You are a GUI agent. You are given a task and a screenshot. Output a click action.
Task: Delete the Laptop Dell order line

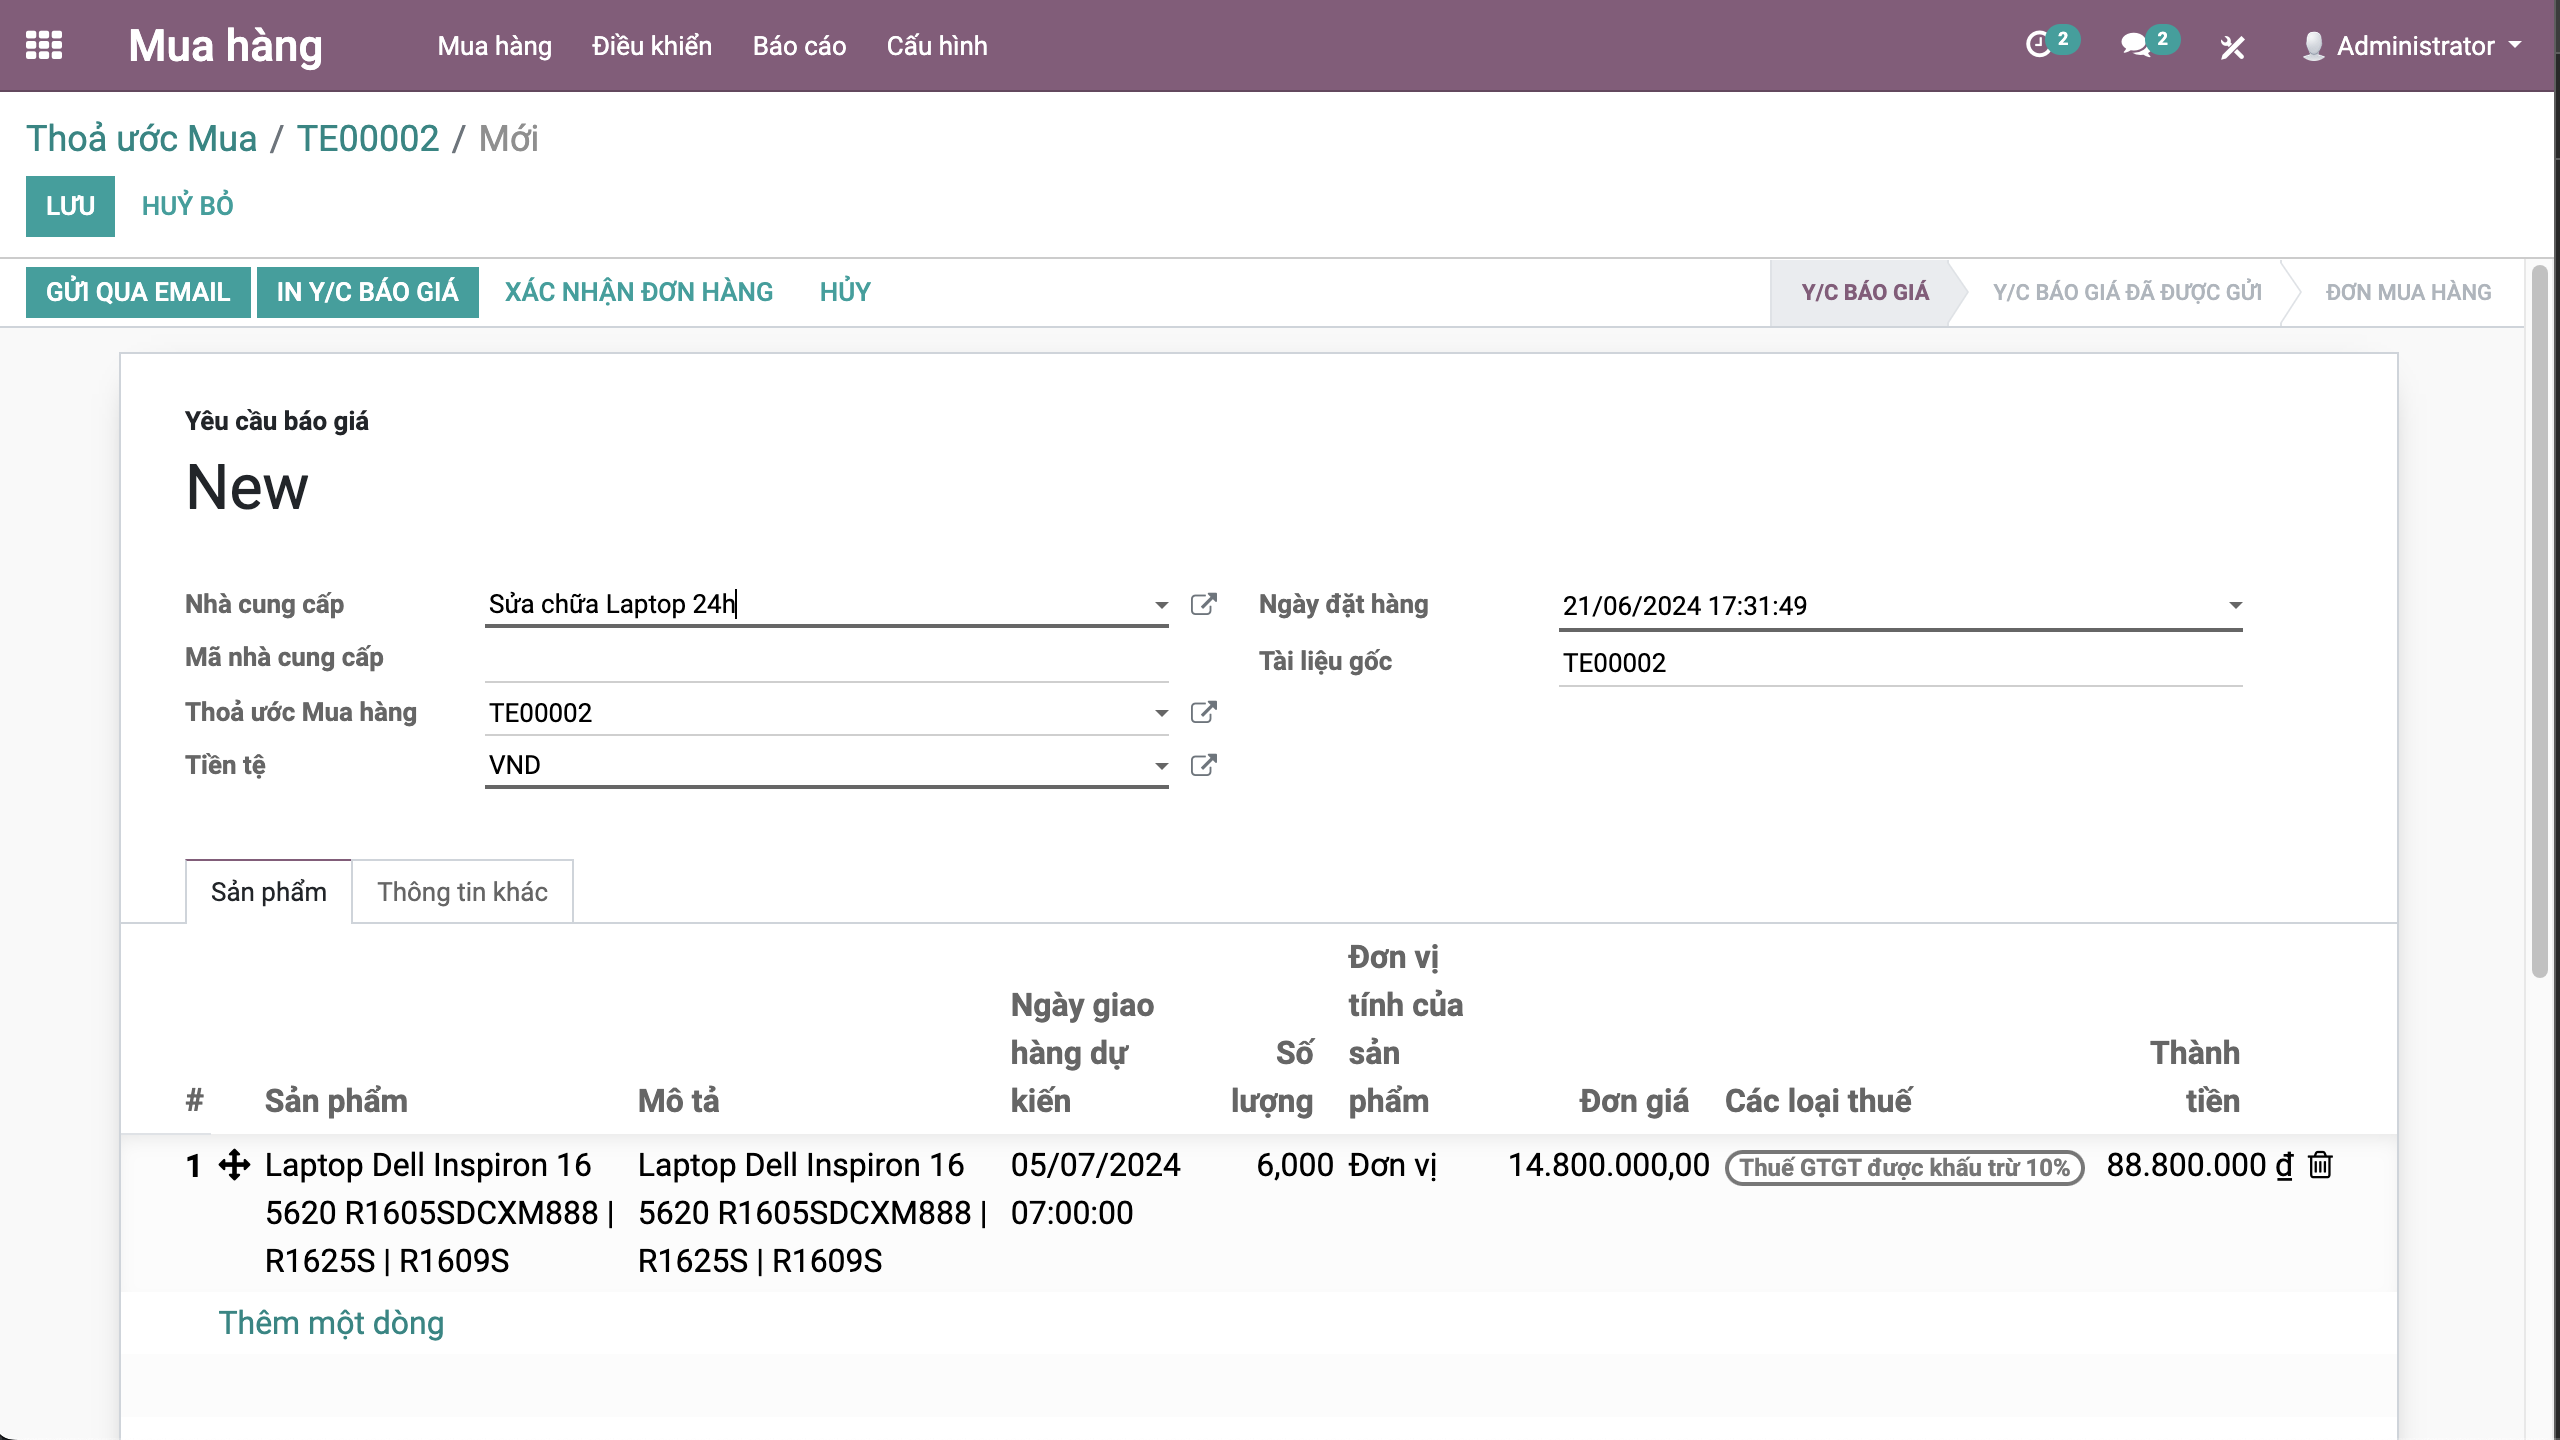[2320, 1165]
